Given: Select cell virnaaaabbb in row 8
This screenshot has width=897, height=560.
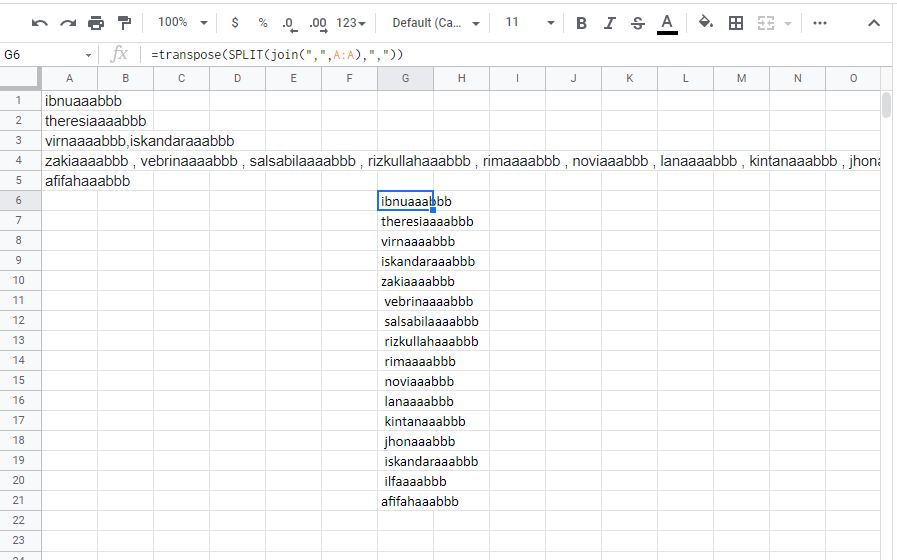Looking at the screenshot, I should pos(406,241).
